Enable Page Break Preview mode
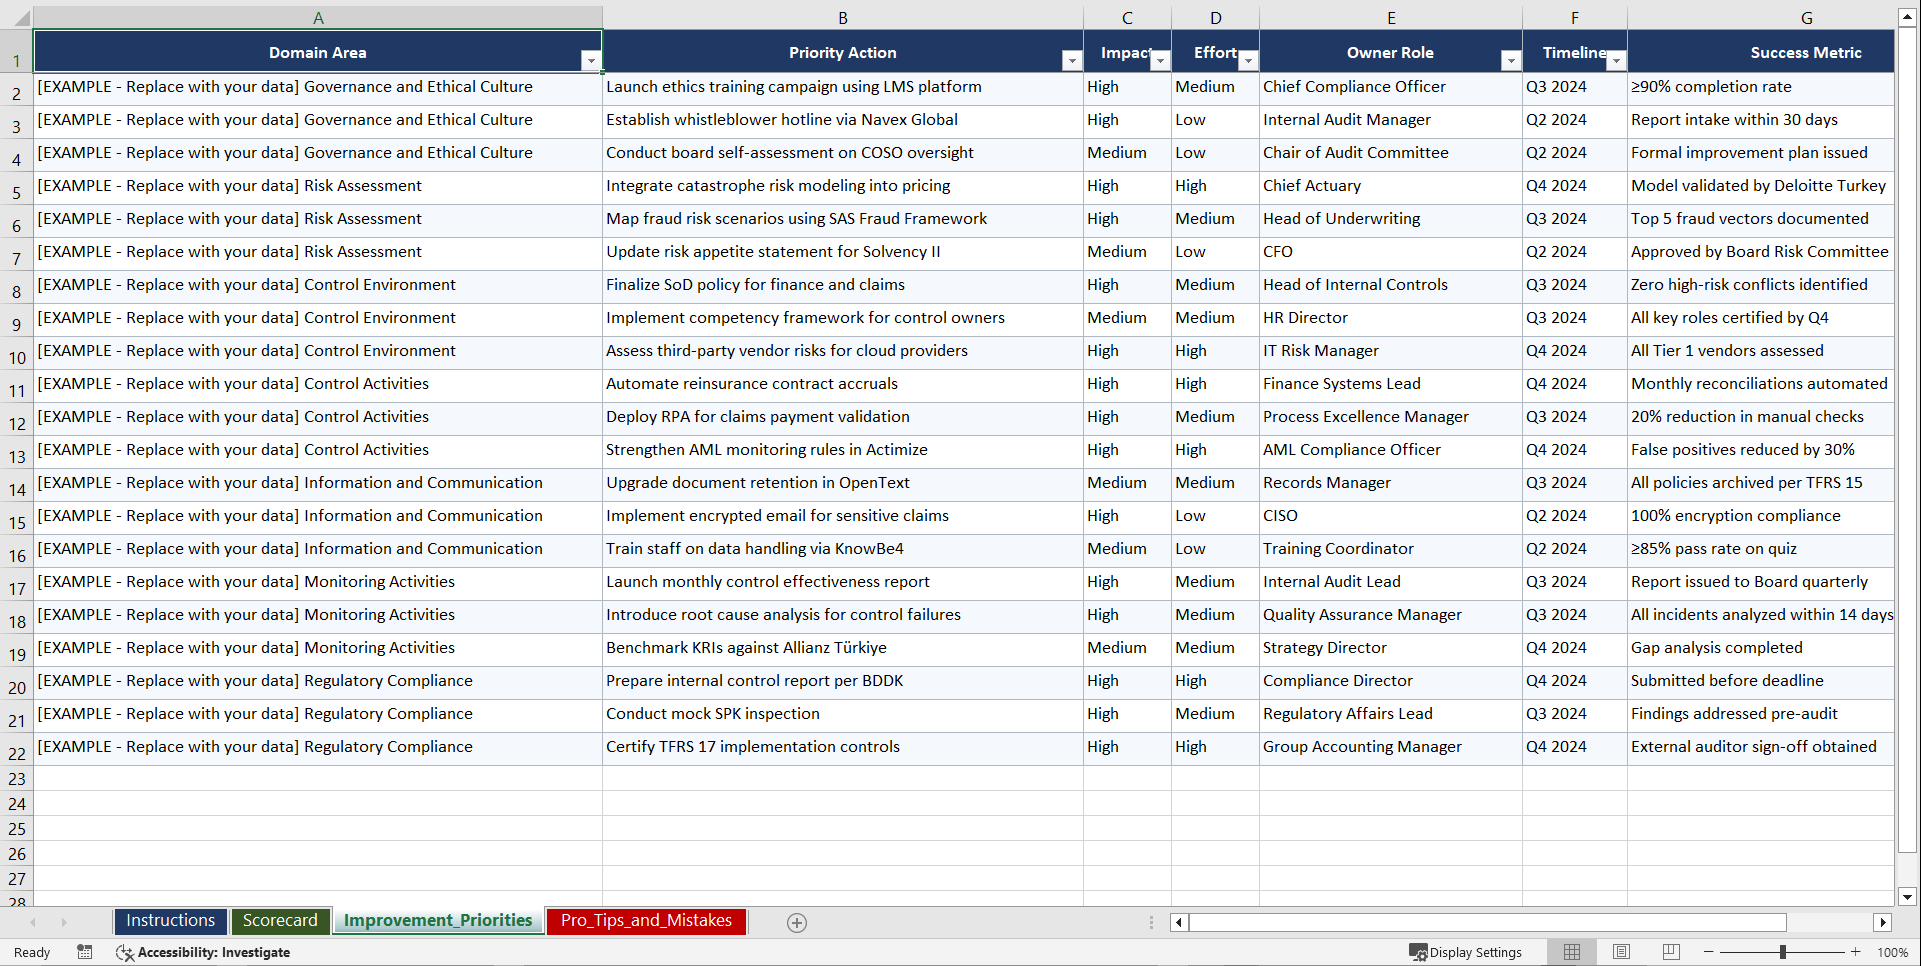Viewport: 1921px width, 966px height. (1670, 952)
